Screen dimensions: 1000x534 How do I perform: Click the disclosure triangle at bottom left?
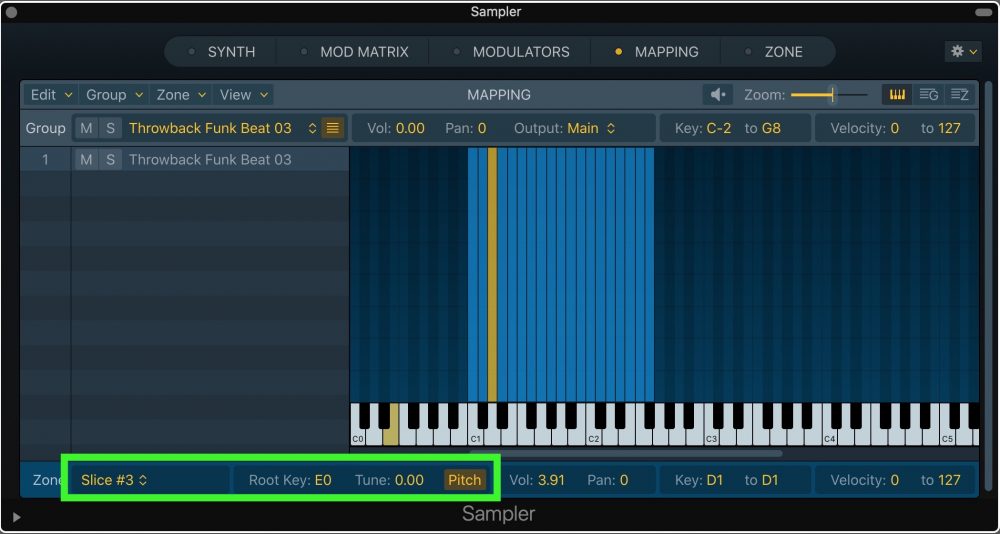click(x=15, y=517)
